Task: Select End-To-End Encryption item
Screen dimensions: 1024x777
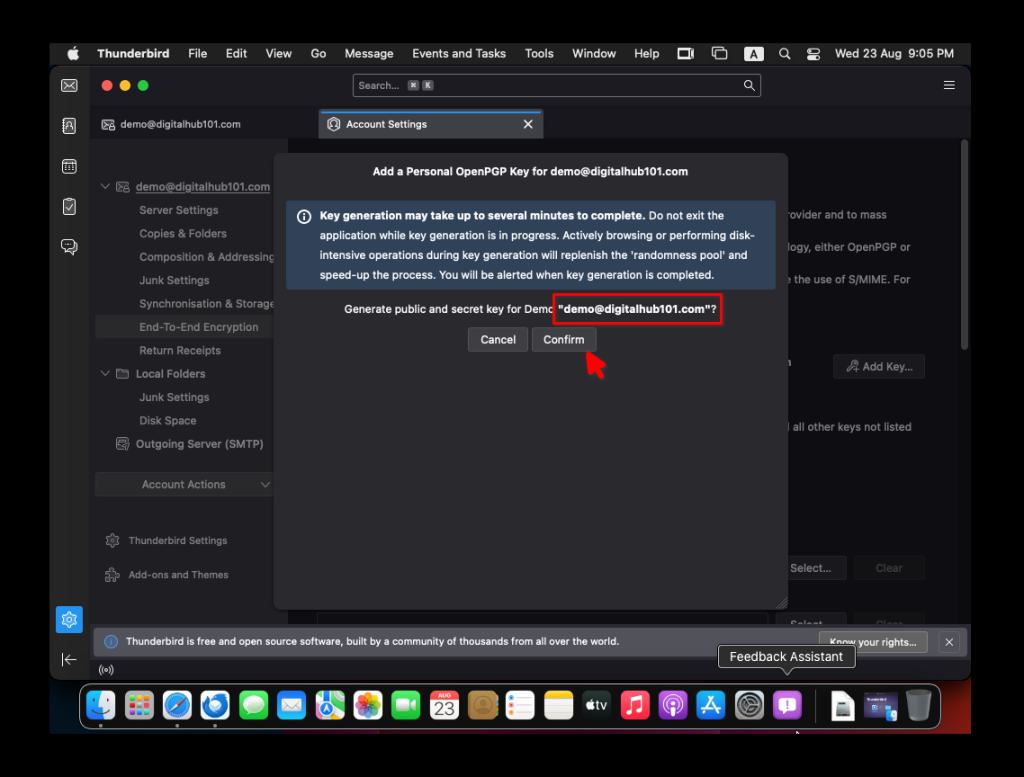Action: click(199, 327)
